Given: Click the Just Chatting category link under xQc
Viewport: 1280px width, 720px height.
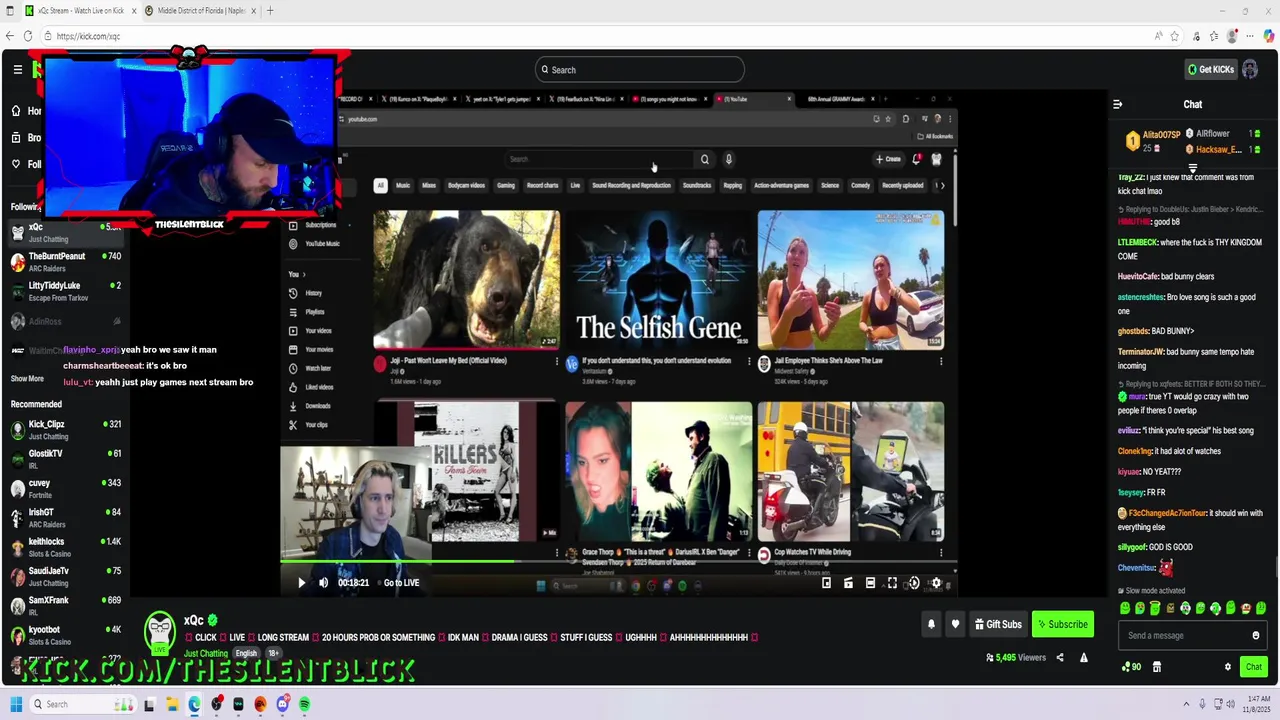Looking at the screenshot, I should pos(206,653).
